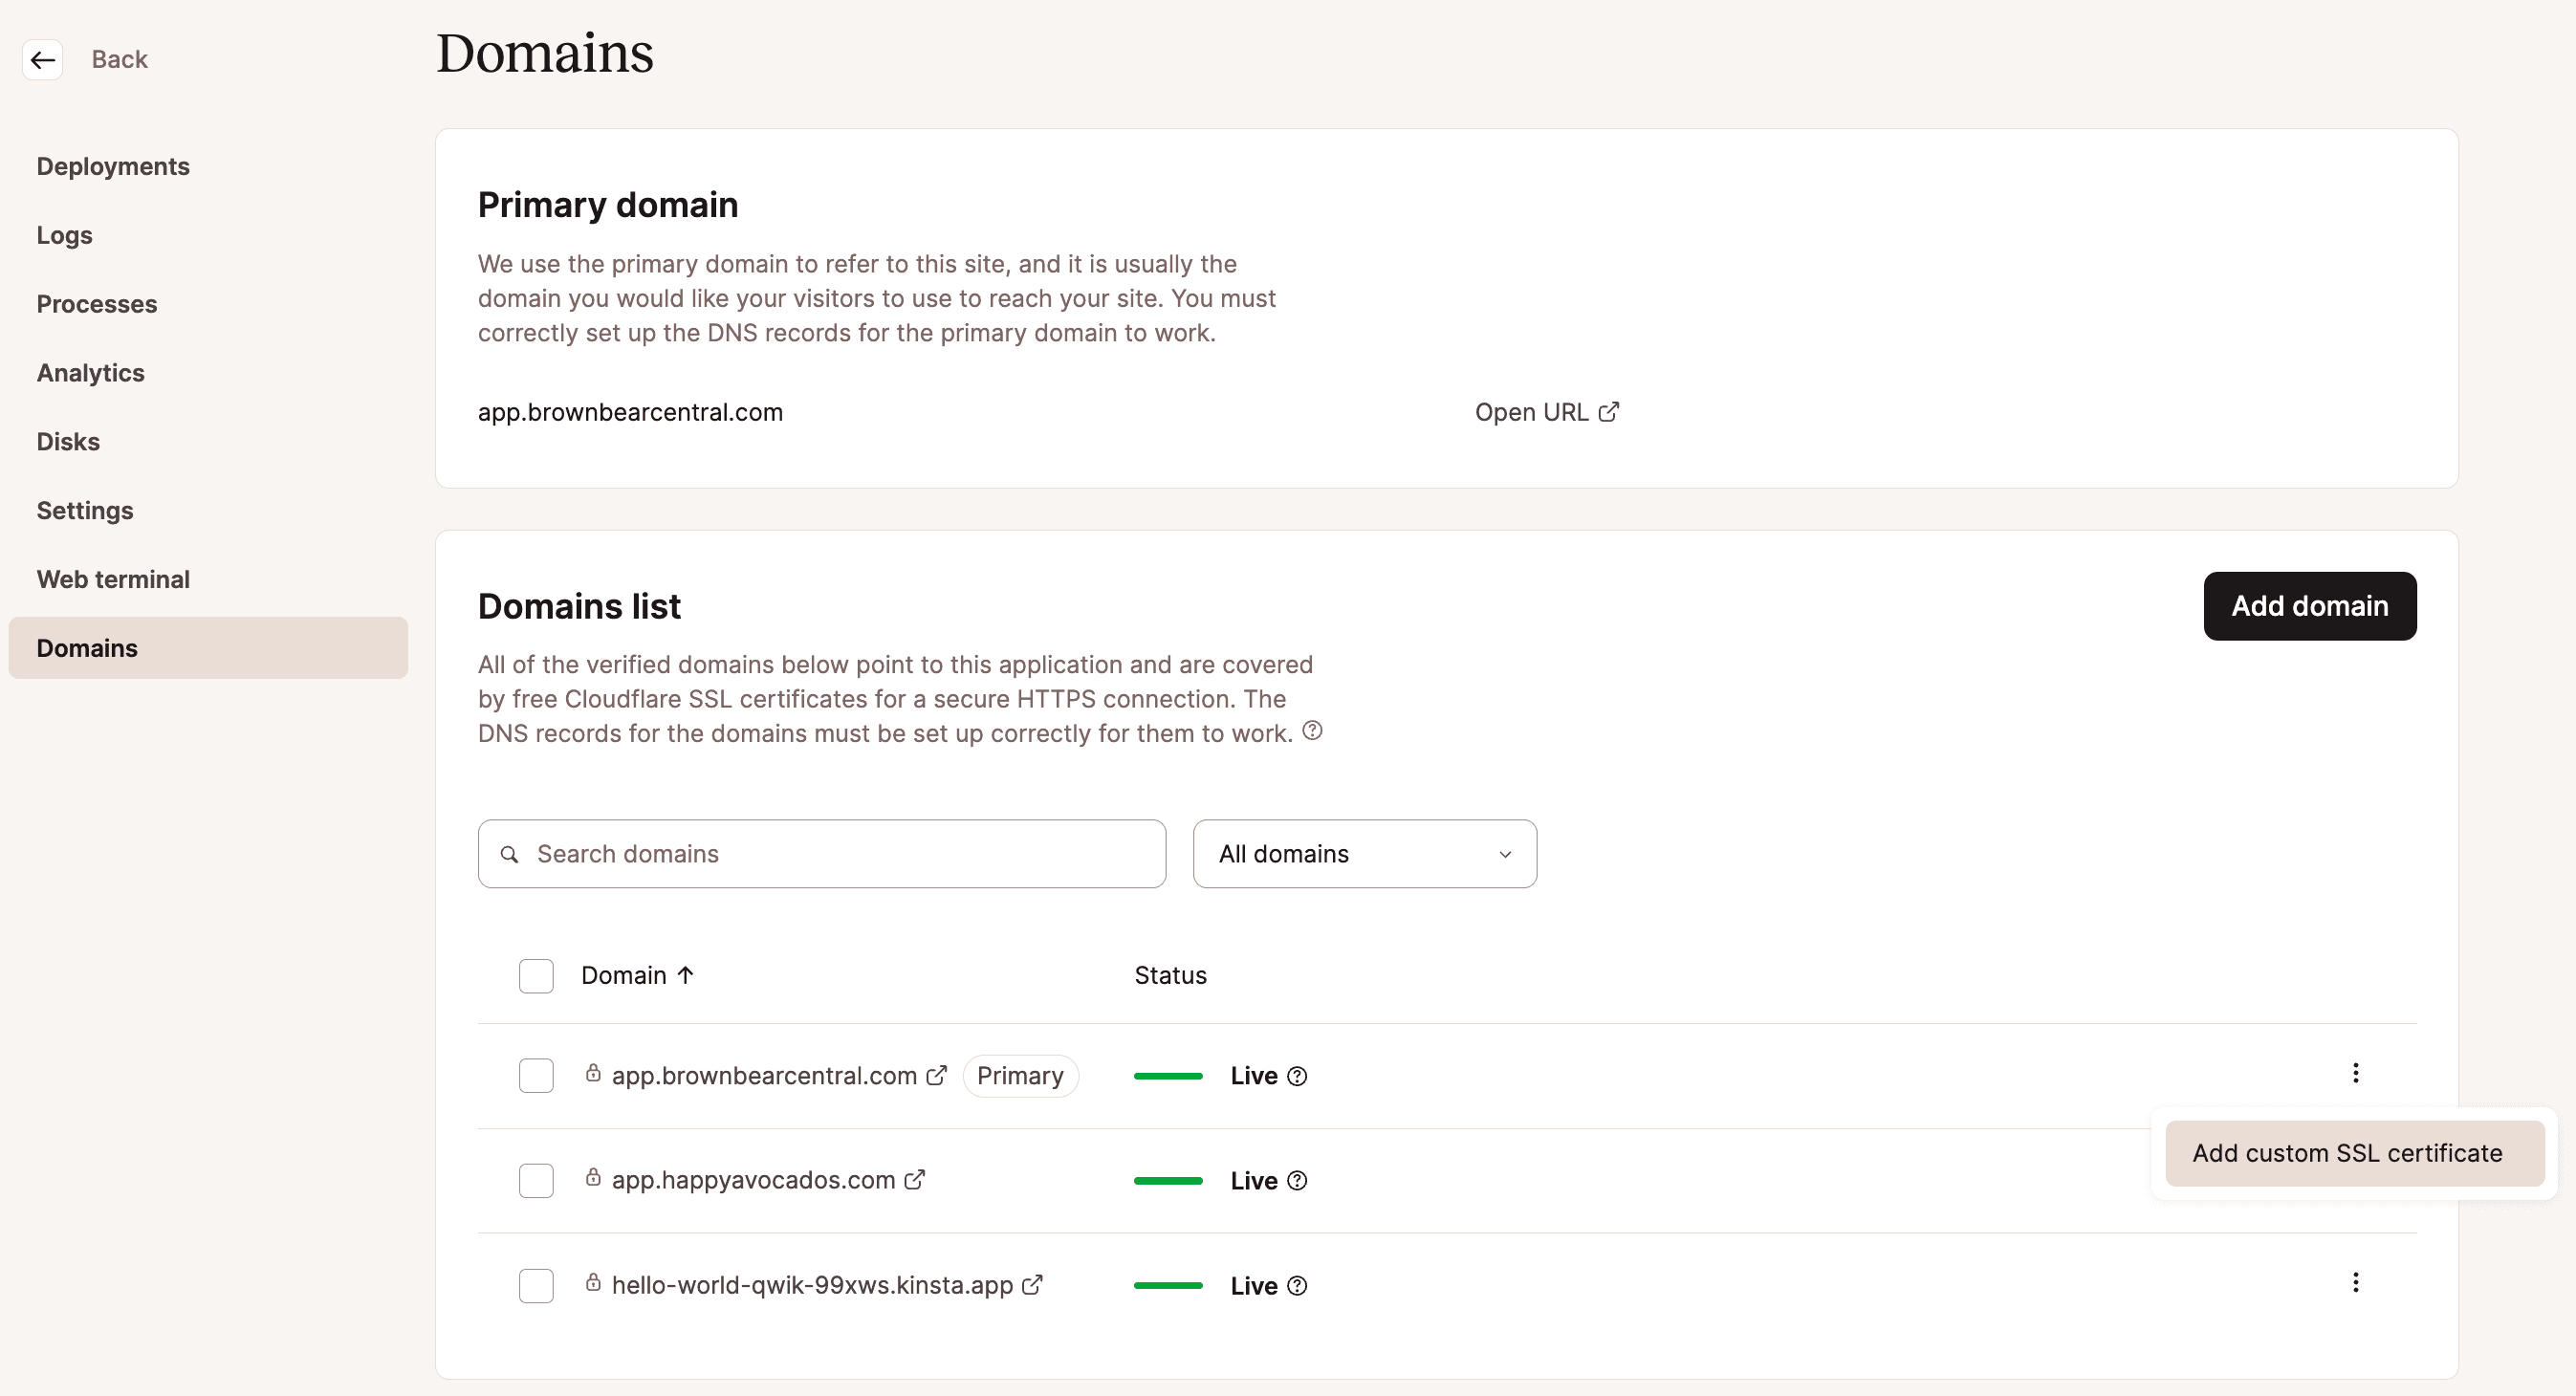The width and height of the screenshot is (2576, 1396).
Task: Expand the Domain column sort options
Action: click(x=636, y=974)
